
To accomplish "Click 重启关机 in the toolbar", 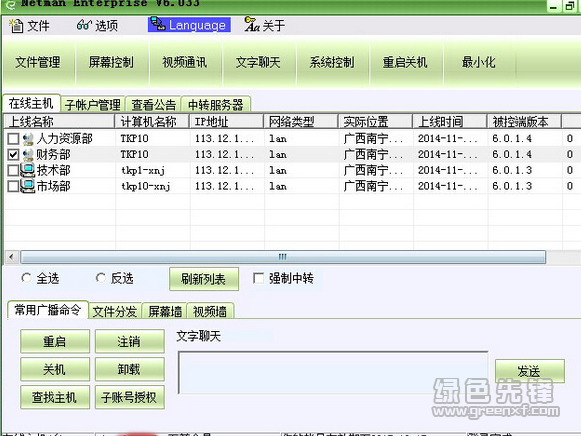I will [406, 62].
